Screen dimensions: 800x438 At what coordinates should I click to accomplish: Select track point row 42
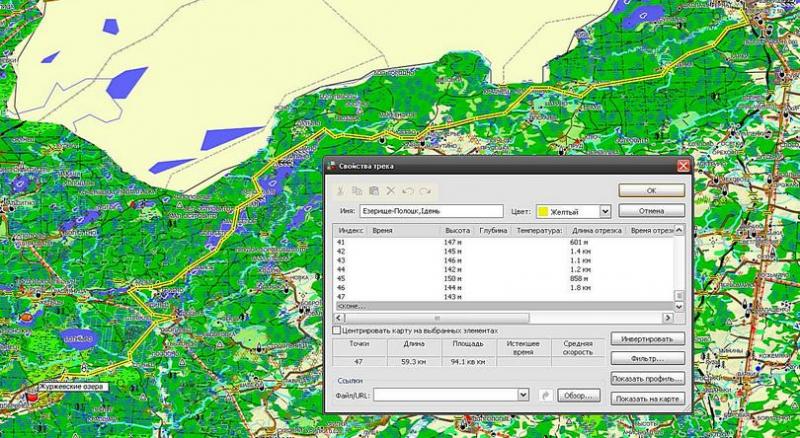[504, 251]
